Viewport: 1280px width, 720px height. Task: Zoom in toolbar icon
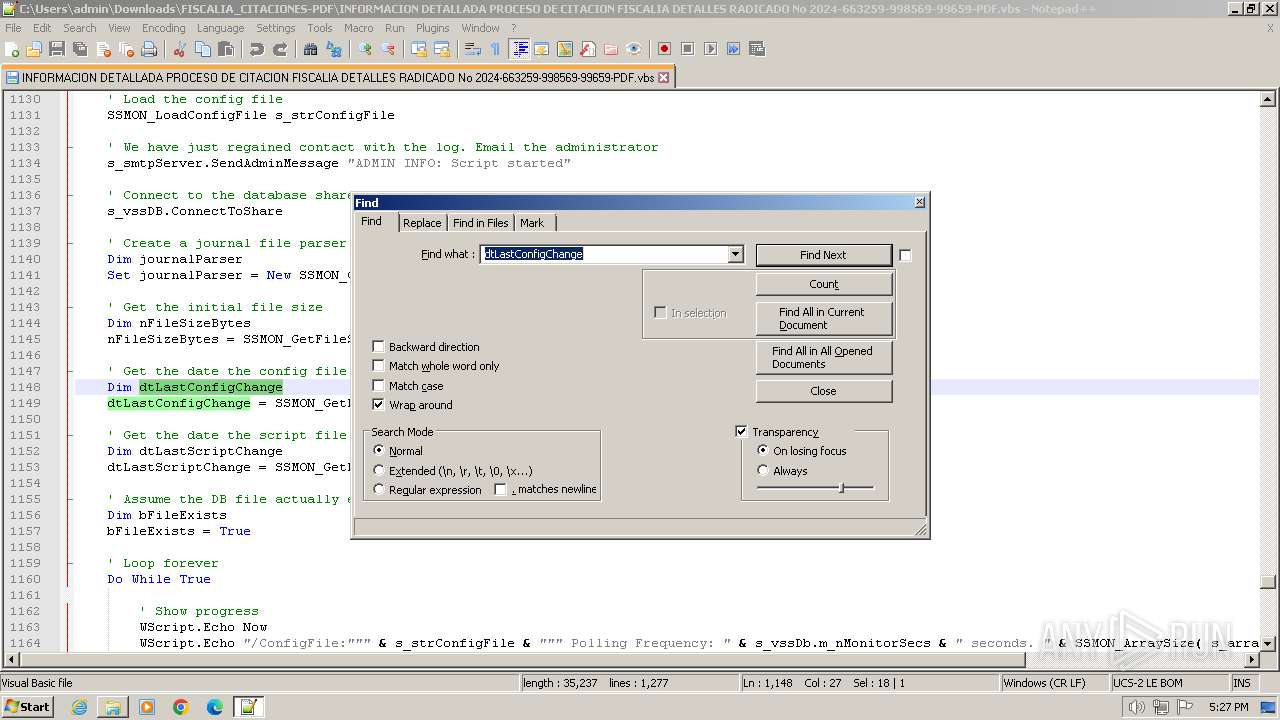click(x=365, y=49)
